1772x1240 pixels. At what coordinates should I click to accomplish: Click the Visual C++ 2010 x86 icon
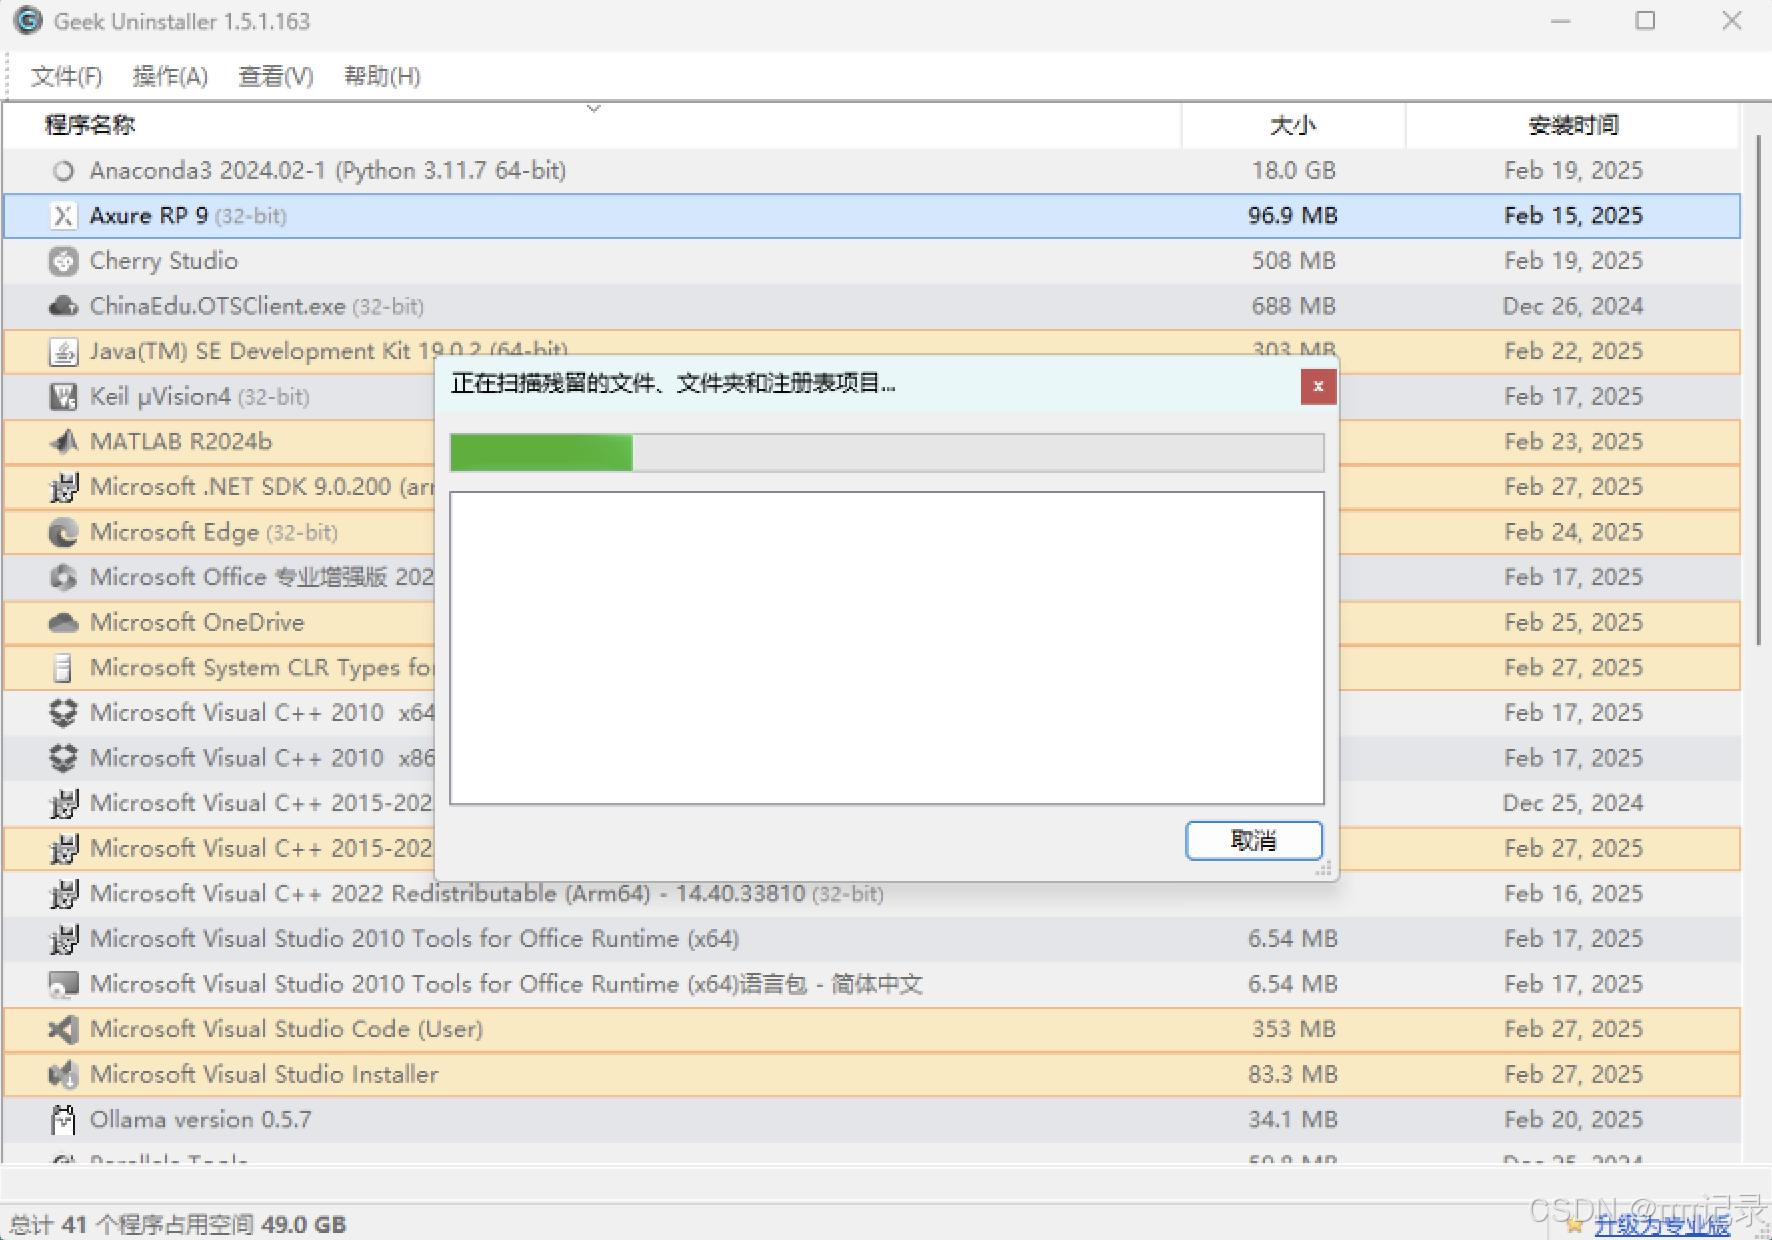point(63,758)
